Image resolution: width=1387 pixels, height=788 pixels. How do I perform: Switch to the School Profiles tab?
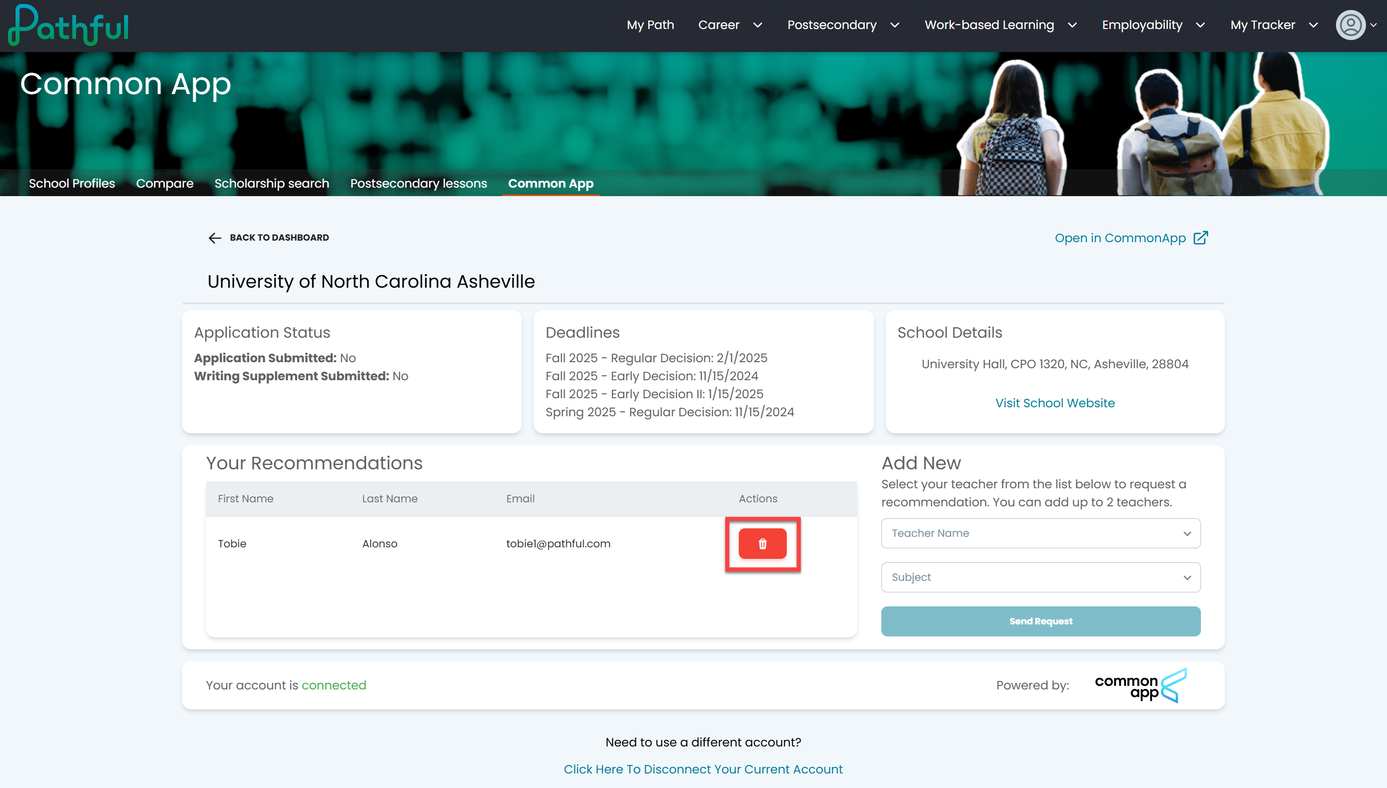tap(72, 184)
